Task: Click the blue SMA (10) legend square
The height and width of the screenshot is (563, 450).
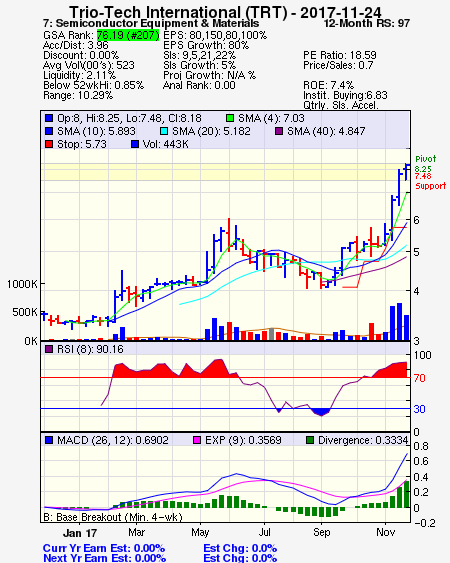Action: point(49,131)
